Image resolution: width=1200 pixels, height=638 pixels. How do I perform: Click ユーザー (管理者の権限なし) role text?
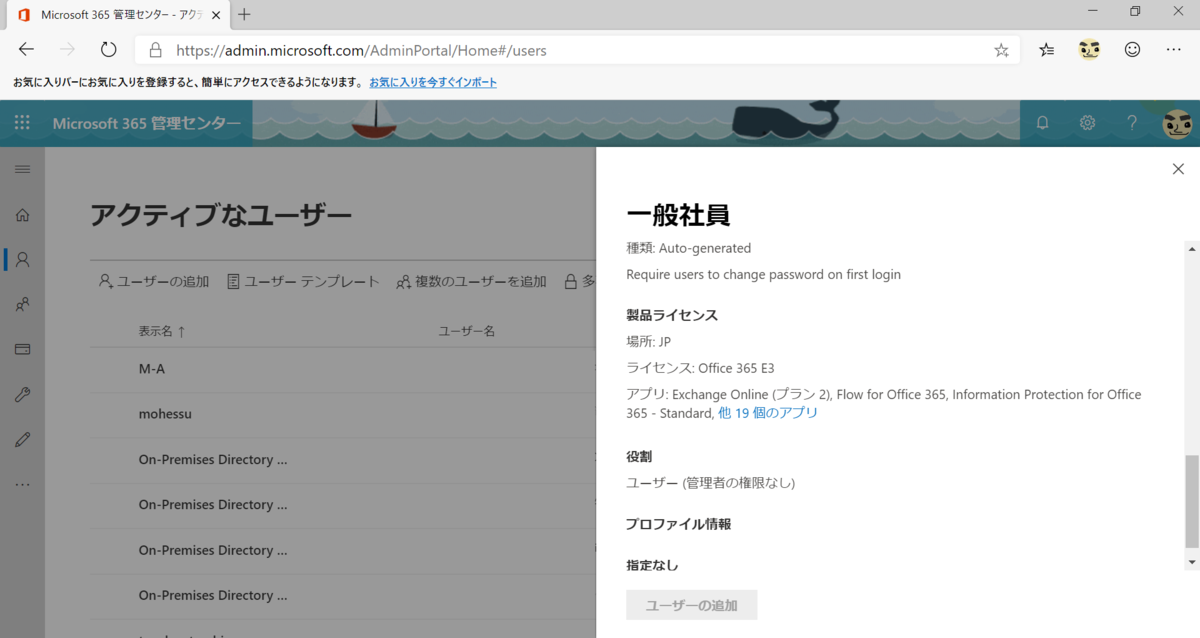click(710, 483)
